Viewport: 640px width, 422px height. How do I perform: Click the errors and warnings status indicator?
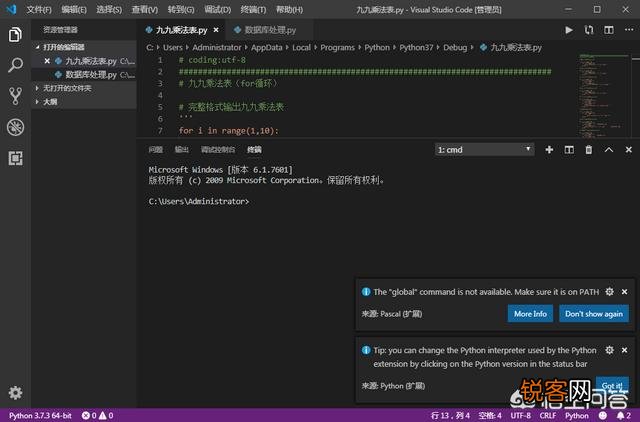pos(98,415)
